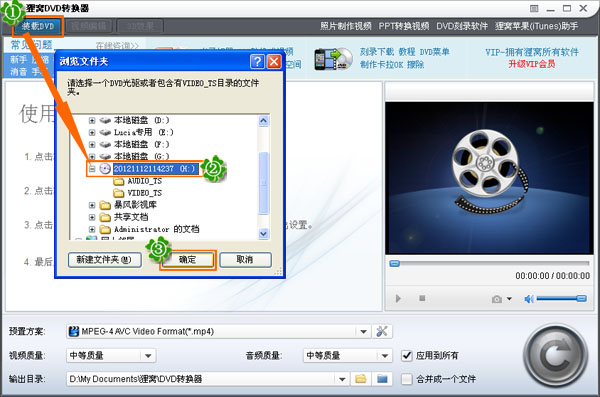Toggle the 合并成一个文件 checkbox
Viewport: 600px width, 397px height.
[x=406, y=379]
